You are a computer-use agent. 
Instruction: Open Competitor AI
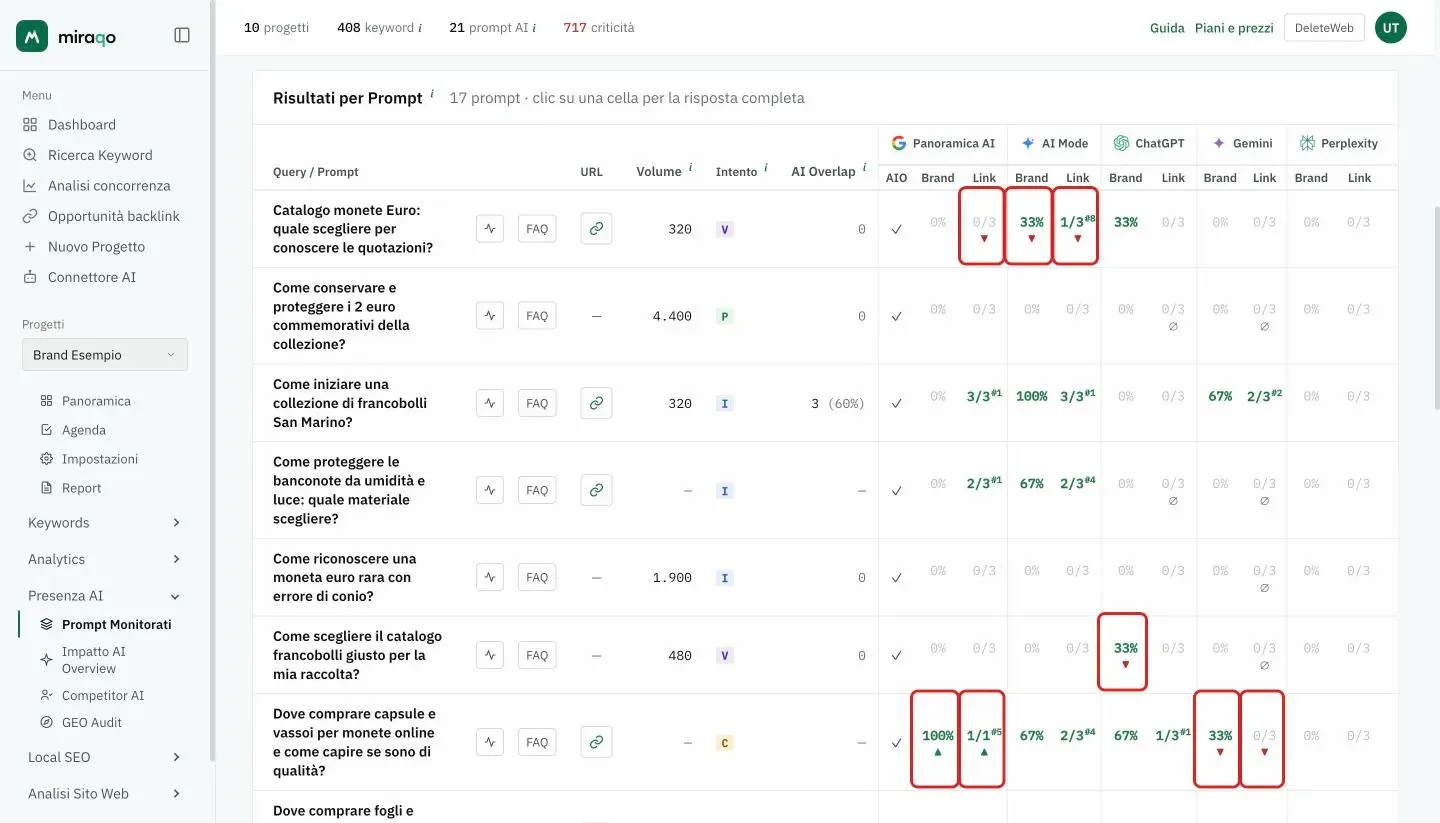tap(102, 695)
